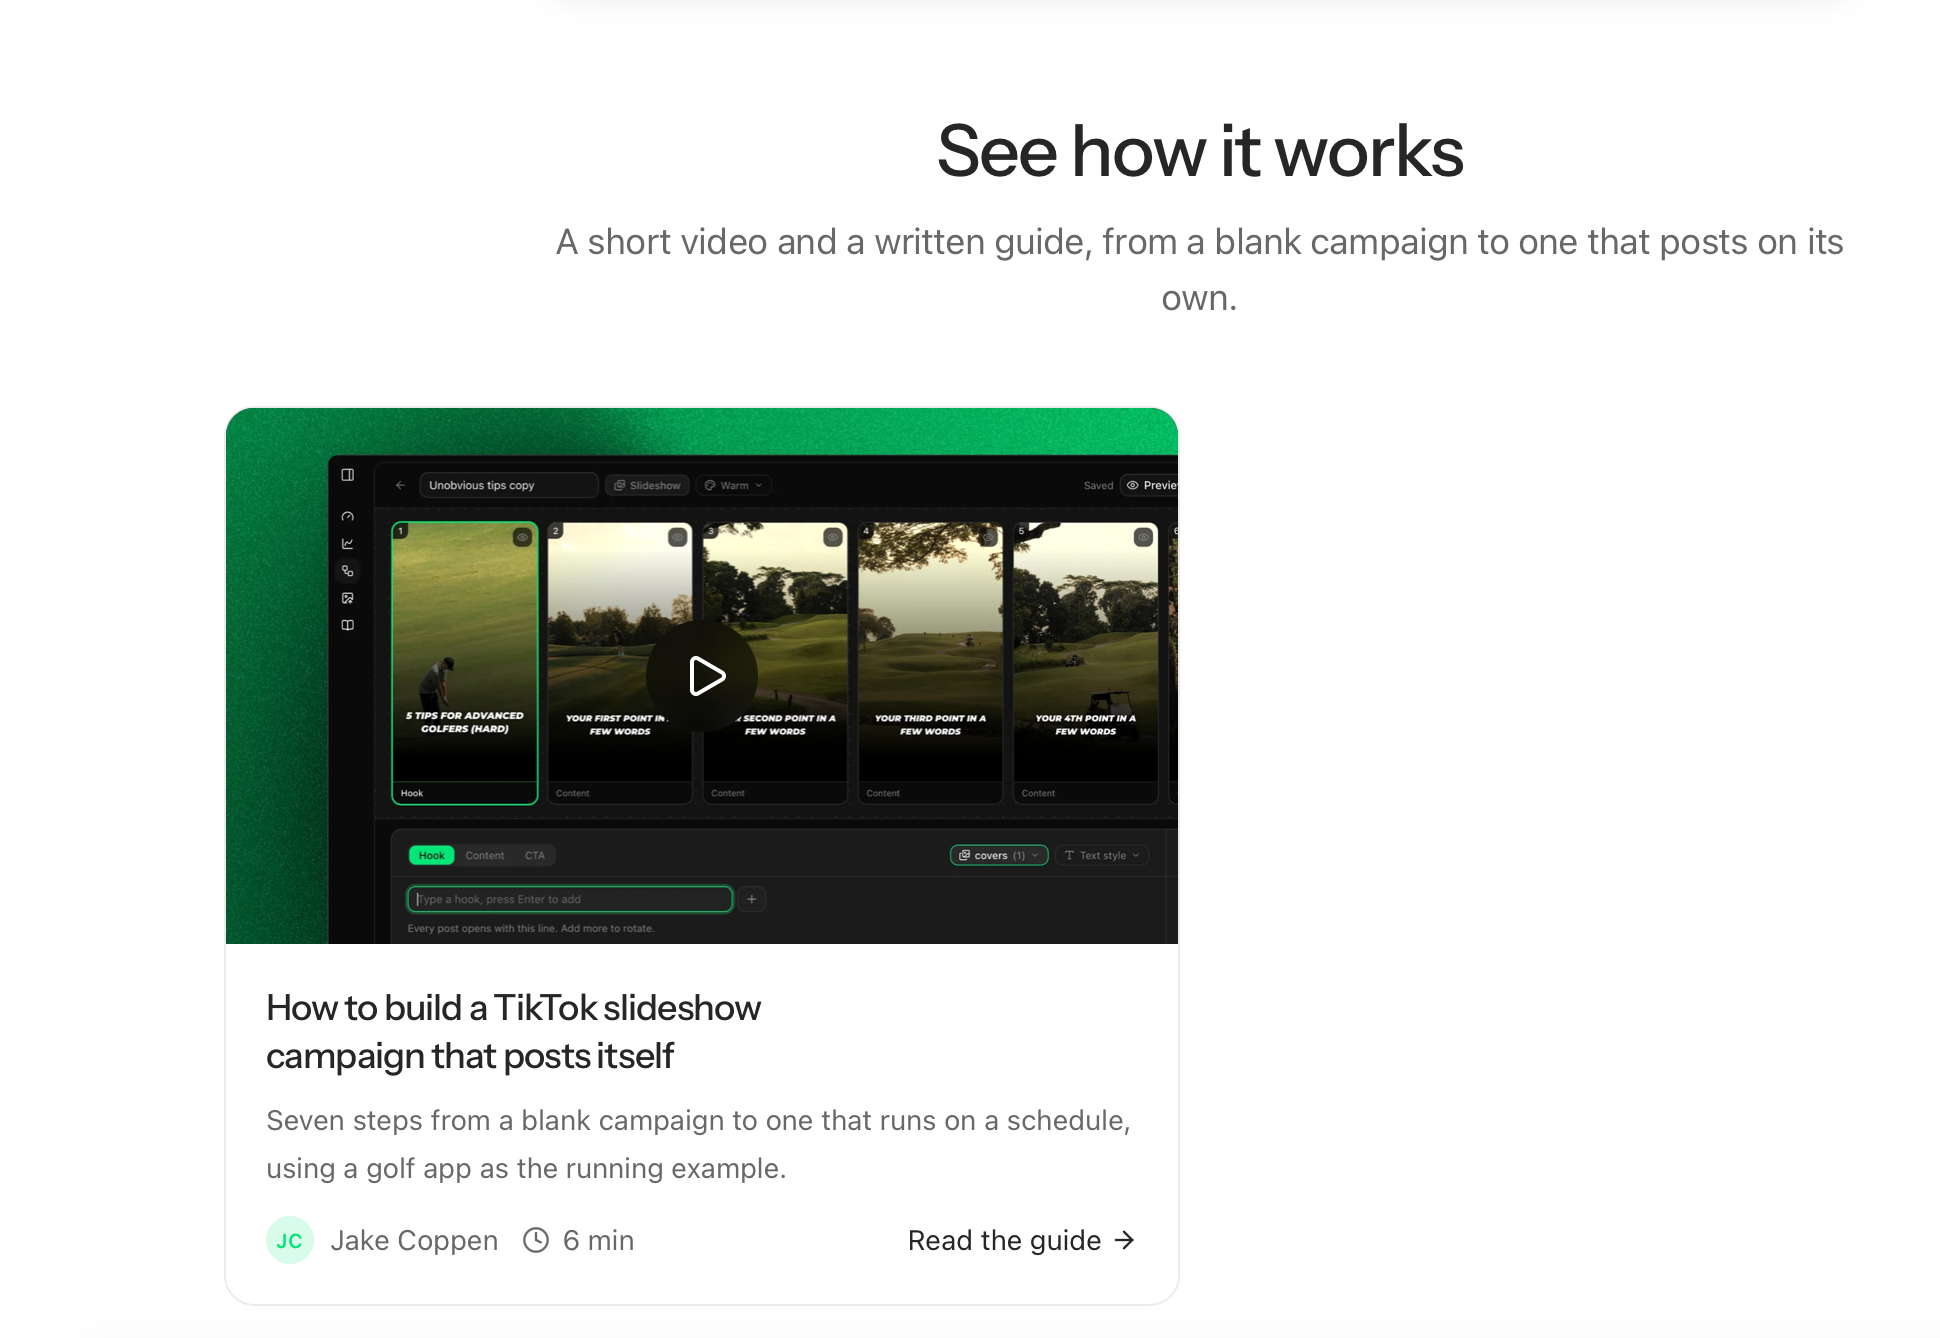Click the Unobvious tips copy name field
Viewport: 1940px width, 1338px height.
(508, 485)
